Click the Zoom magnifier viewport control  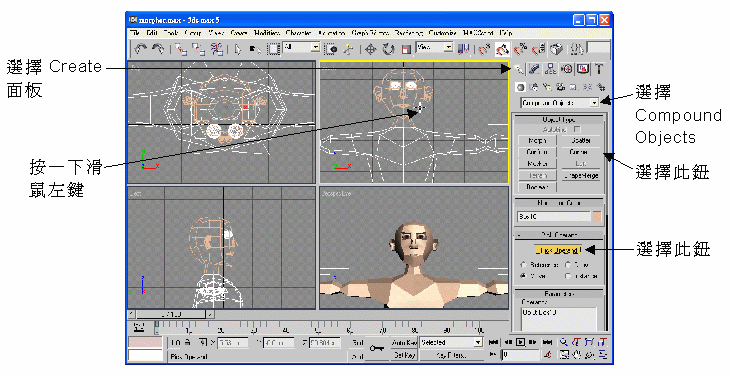tap(564, 342)
